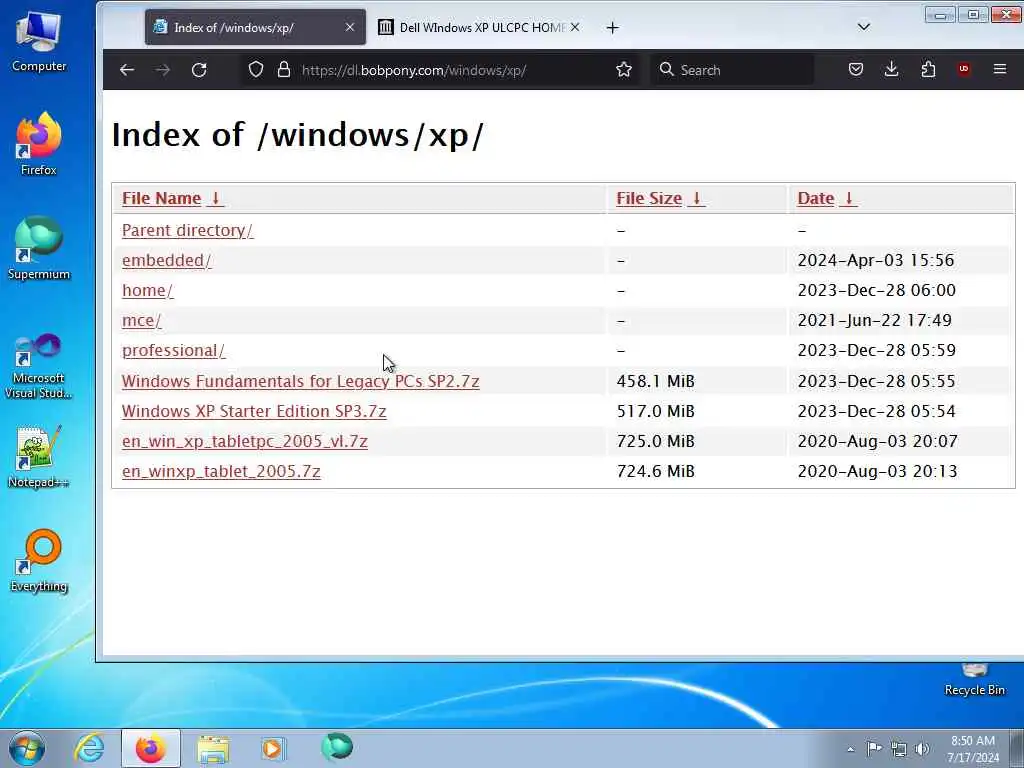The image size is (1024, 768).
Task: Open volume speaker tray icon
Action: (922, 749)
